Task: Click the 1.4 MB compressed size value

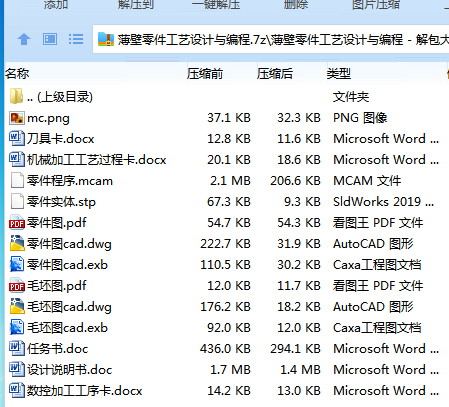Action: tap(300, 370)
